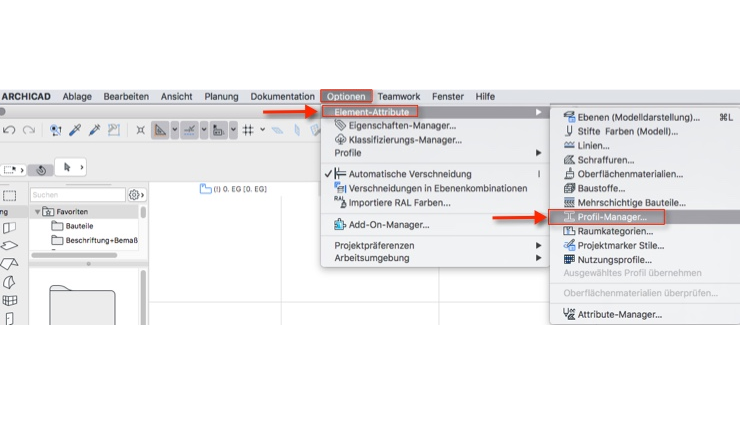
Task: Click the folder preview thumbnail
Action: pos(82,305)
